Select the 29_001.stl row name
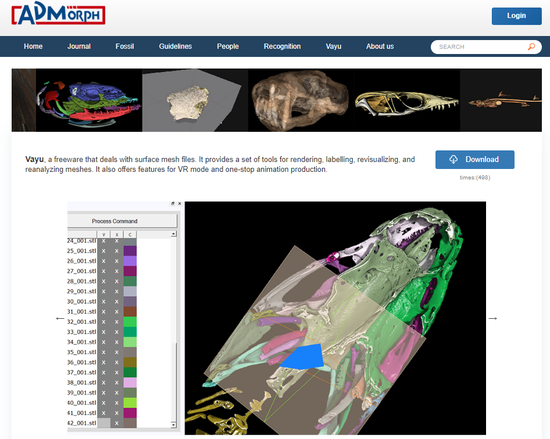 82,291
